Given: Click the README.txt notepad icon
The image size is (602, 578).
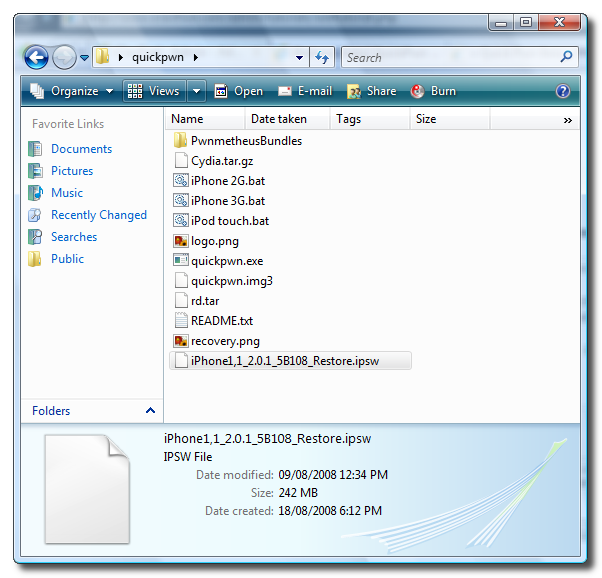Looking at the screenshot, I should coord(181,320).
